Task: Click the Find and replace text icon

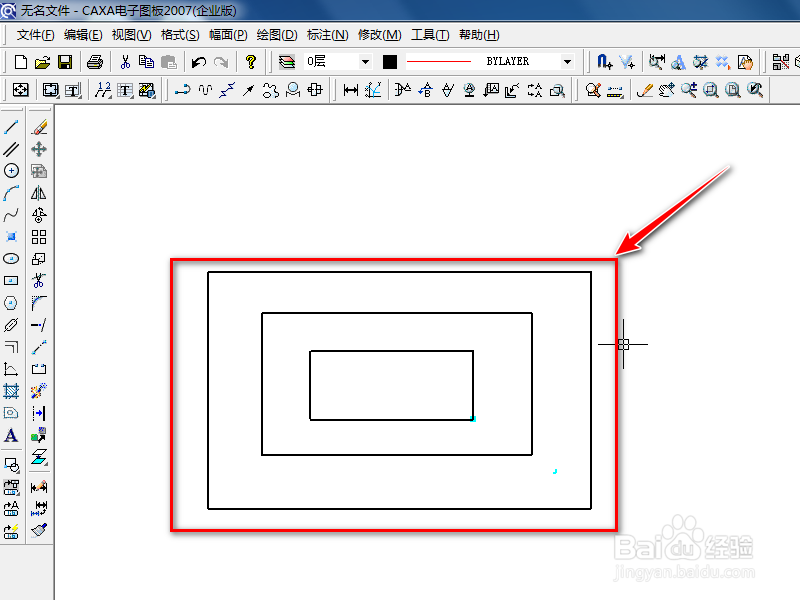Action: coord(678,62)
